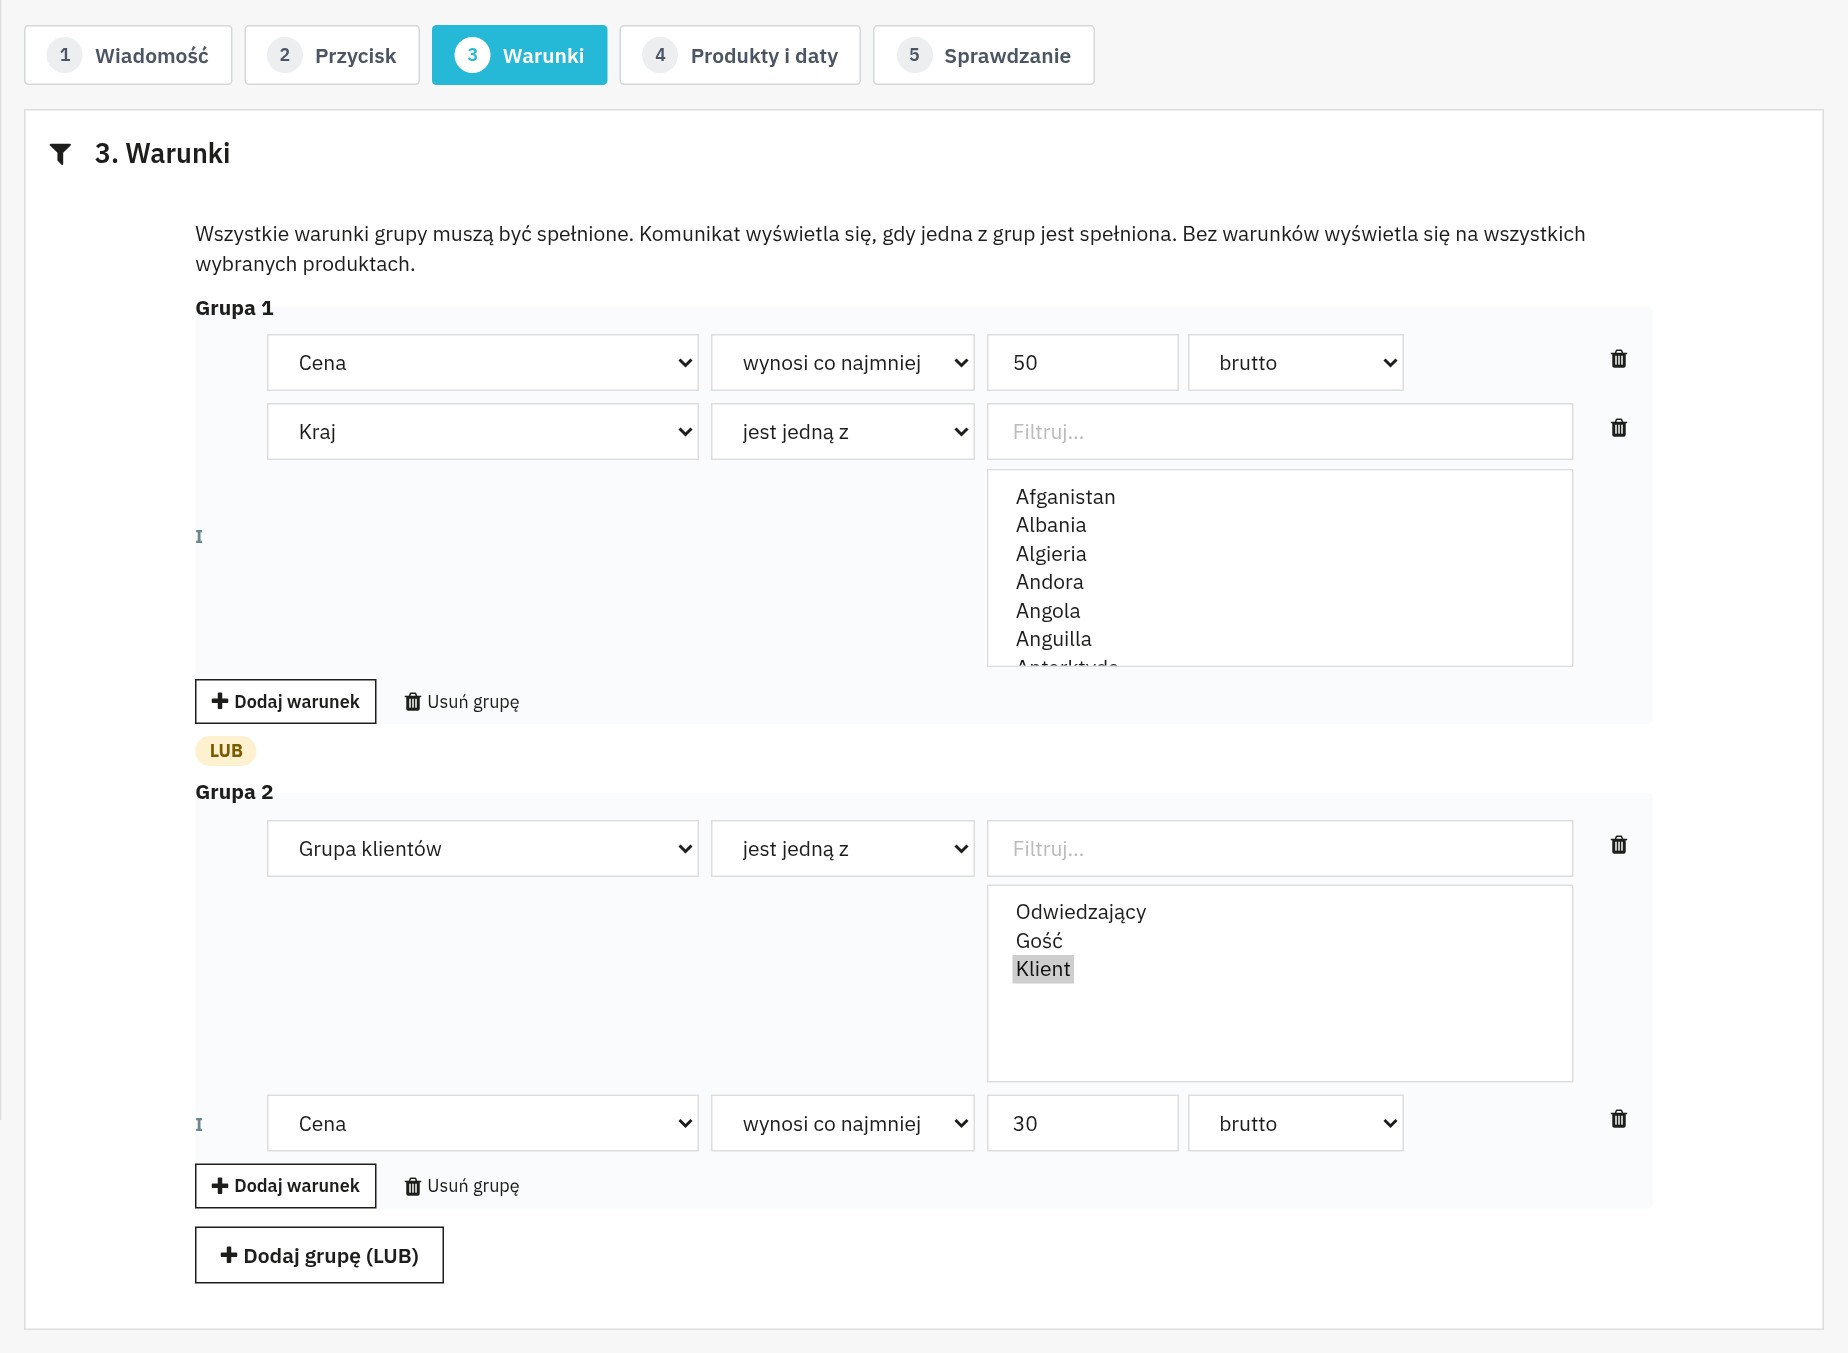Open the brutto dropdown next to value 30
Image resolution: width=1848 pixels, height=1353 pixels.
(1296, 1123)
